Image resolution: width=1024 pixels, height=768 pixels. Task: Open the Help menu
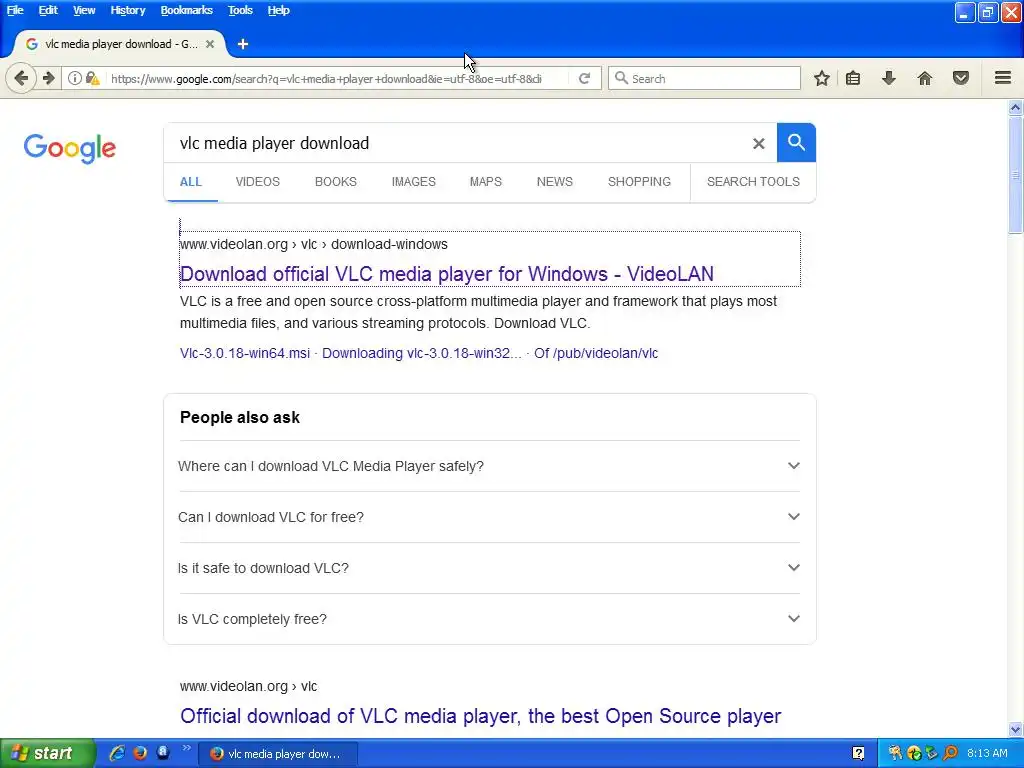[x=278, y=10]
